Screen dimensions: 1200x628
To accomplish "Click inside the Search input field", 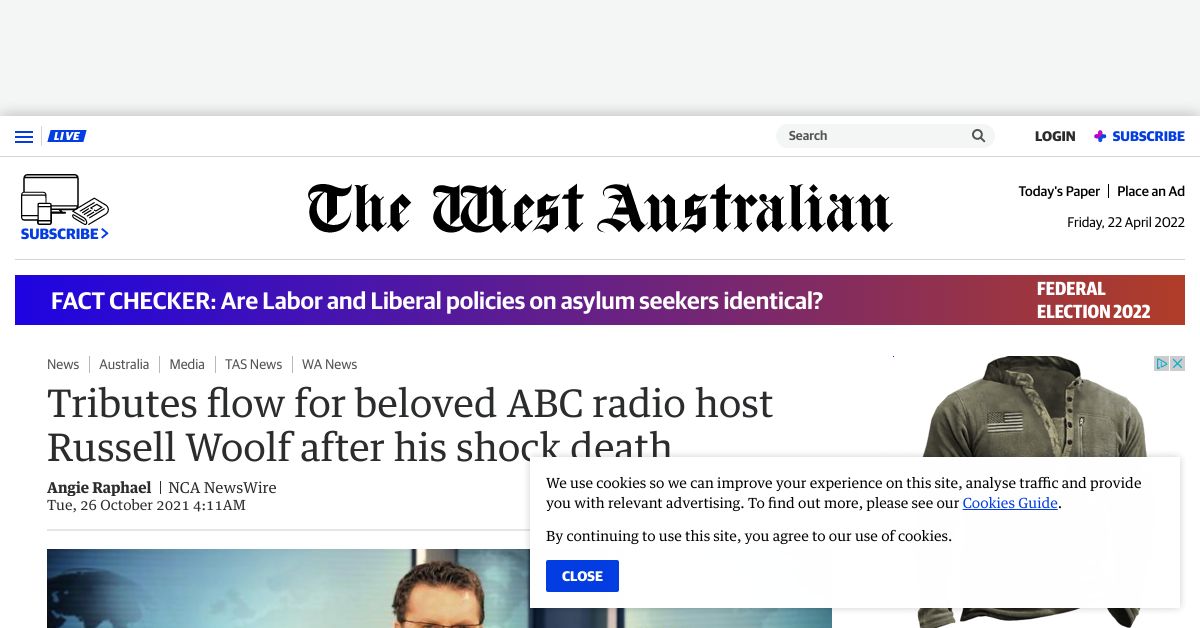I will tap(870, 135).
